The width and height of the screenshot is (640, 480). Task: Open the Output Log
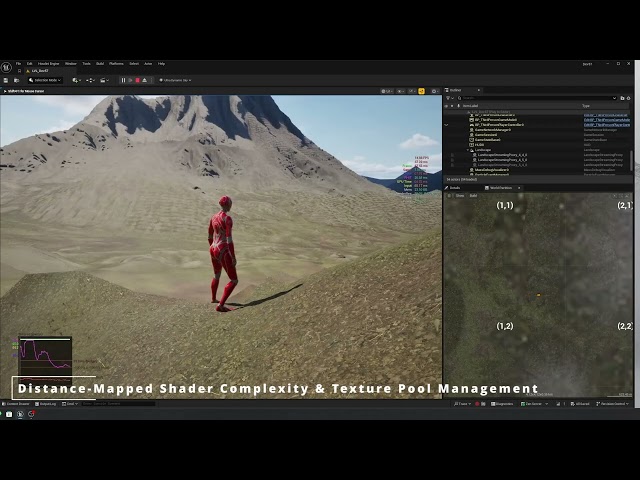[x=45, y=404]
